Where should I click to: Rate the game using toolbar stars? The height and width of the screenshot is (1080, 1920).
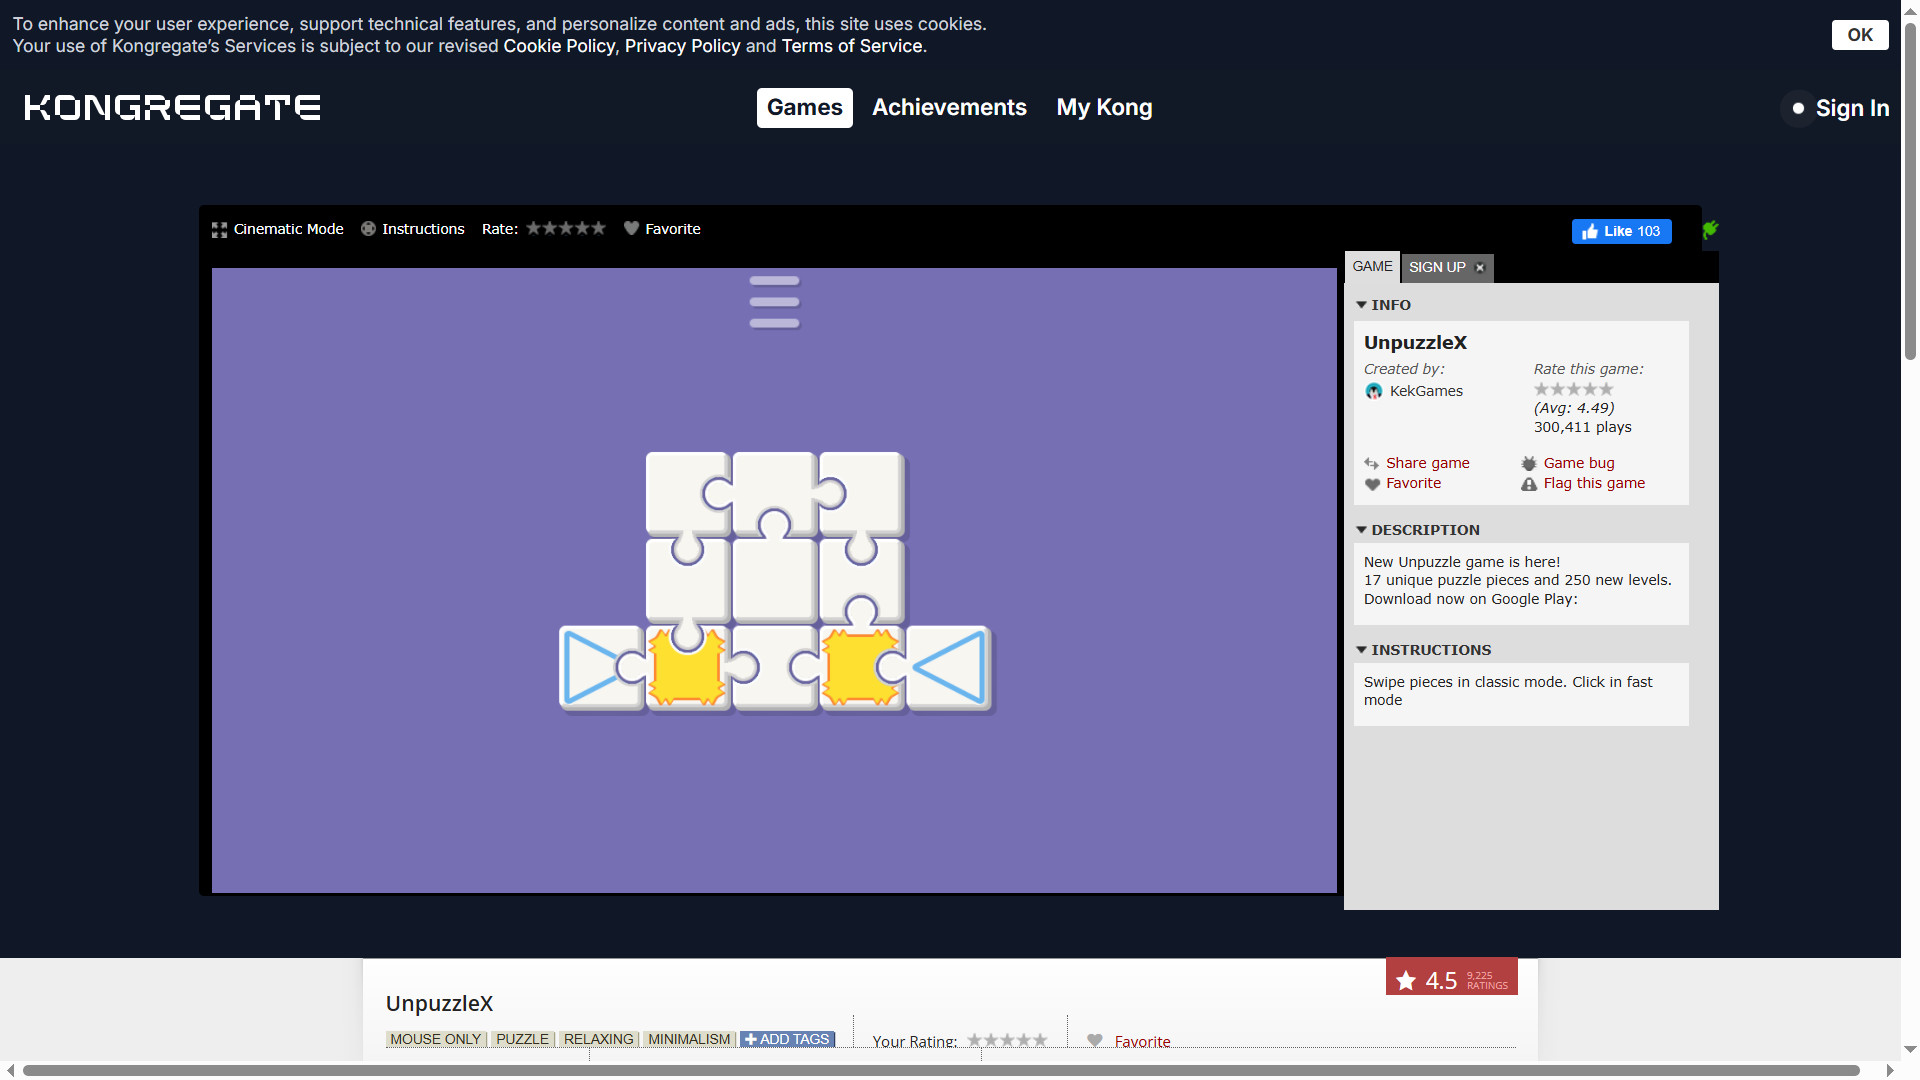coord(566,228)
